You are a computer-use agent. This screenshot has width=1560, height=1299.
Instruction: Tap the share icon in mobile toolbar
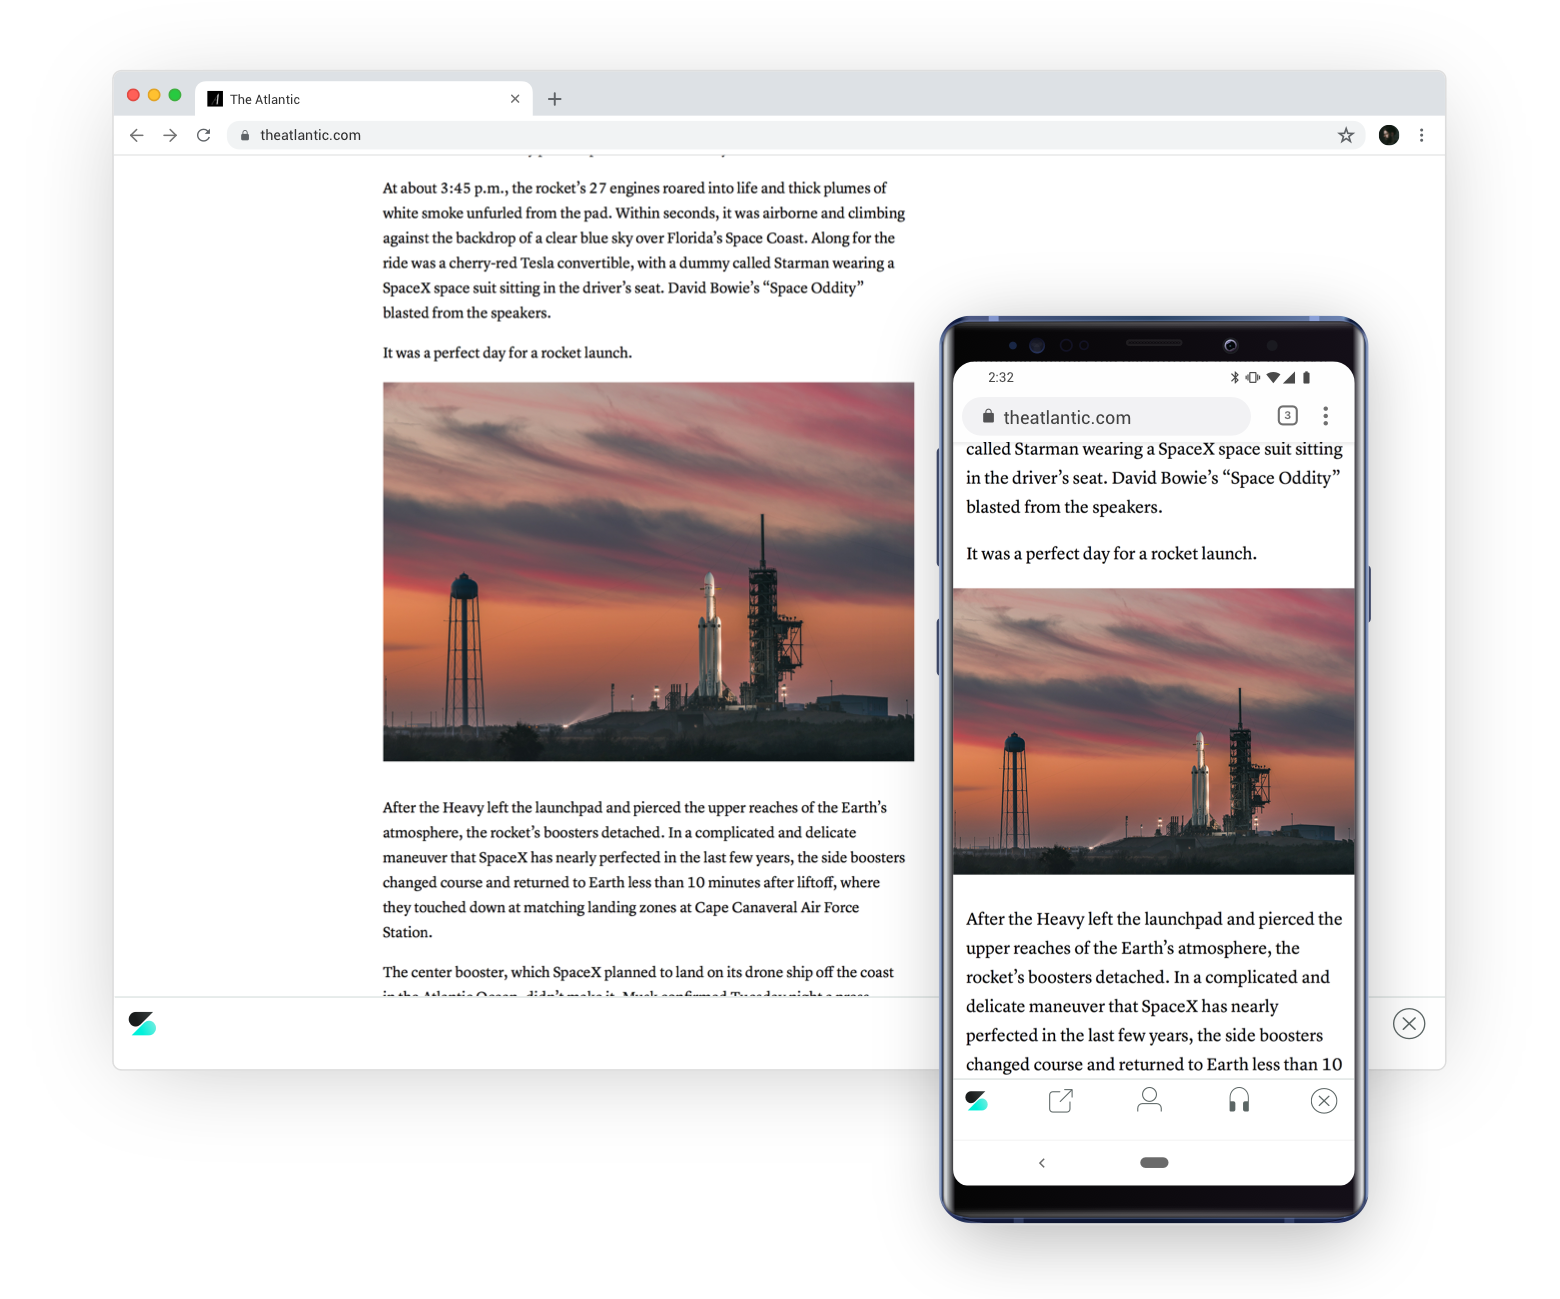tap(1060, 1101)
